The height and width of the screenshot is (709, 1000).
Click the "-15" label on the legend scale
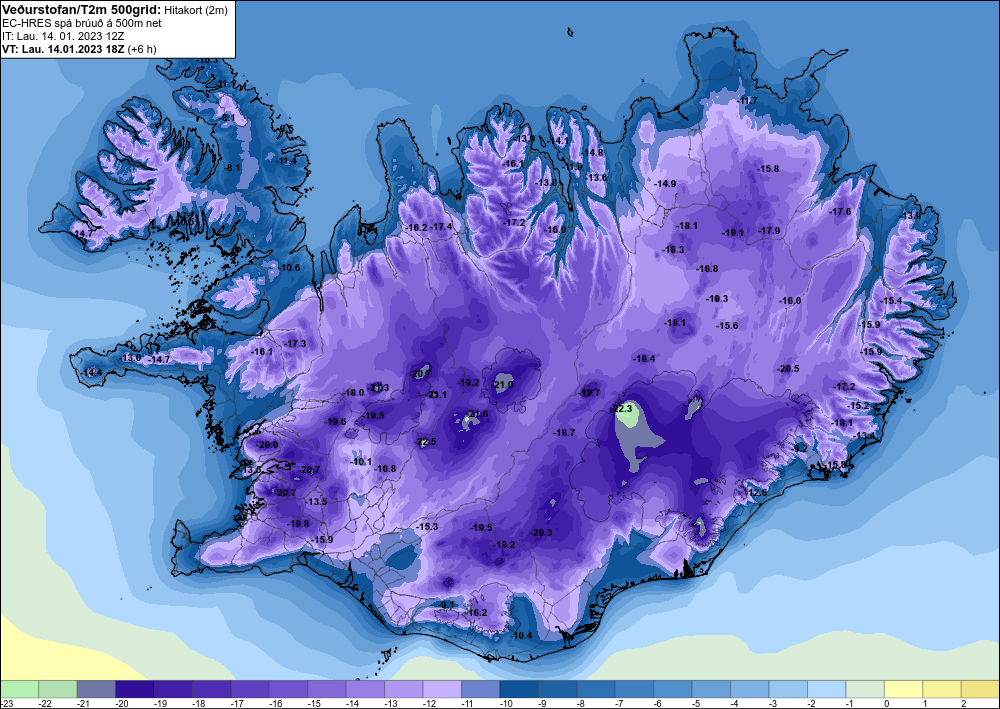pos(312,703)
